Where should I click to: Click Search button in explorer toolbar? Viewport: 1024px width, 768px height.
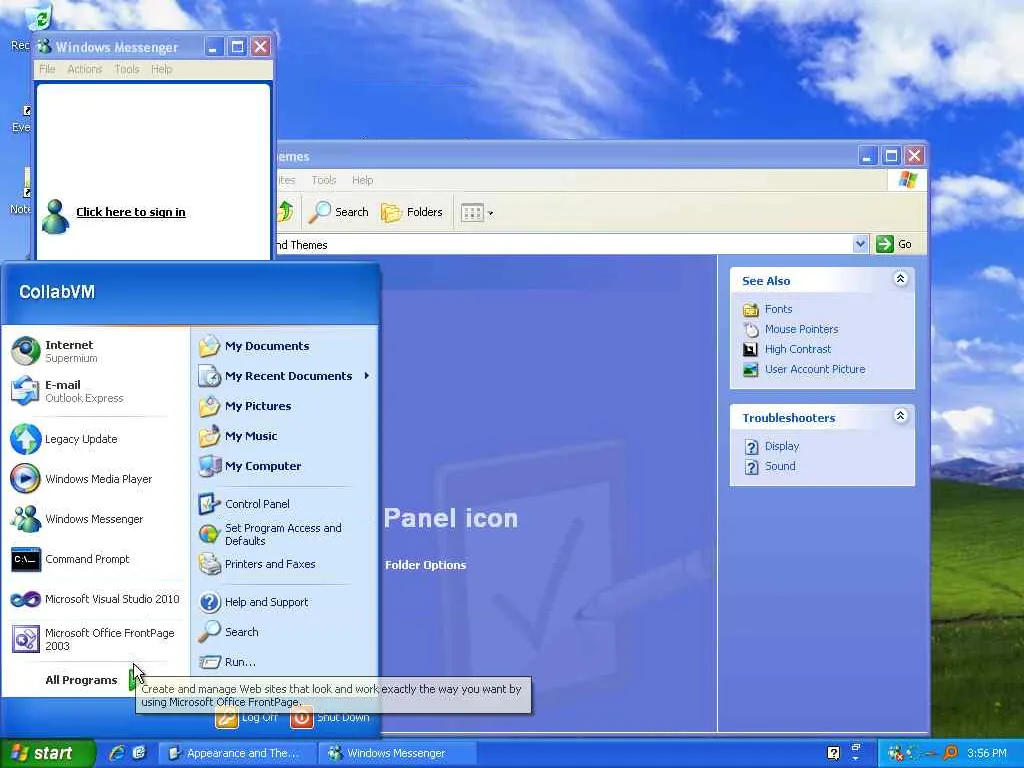338,212
